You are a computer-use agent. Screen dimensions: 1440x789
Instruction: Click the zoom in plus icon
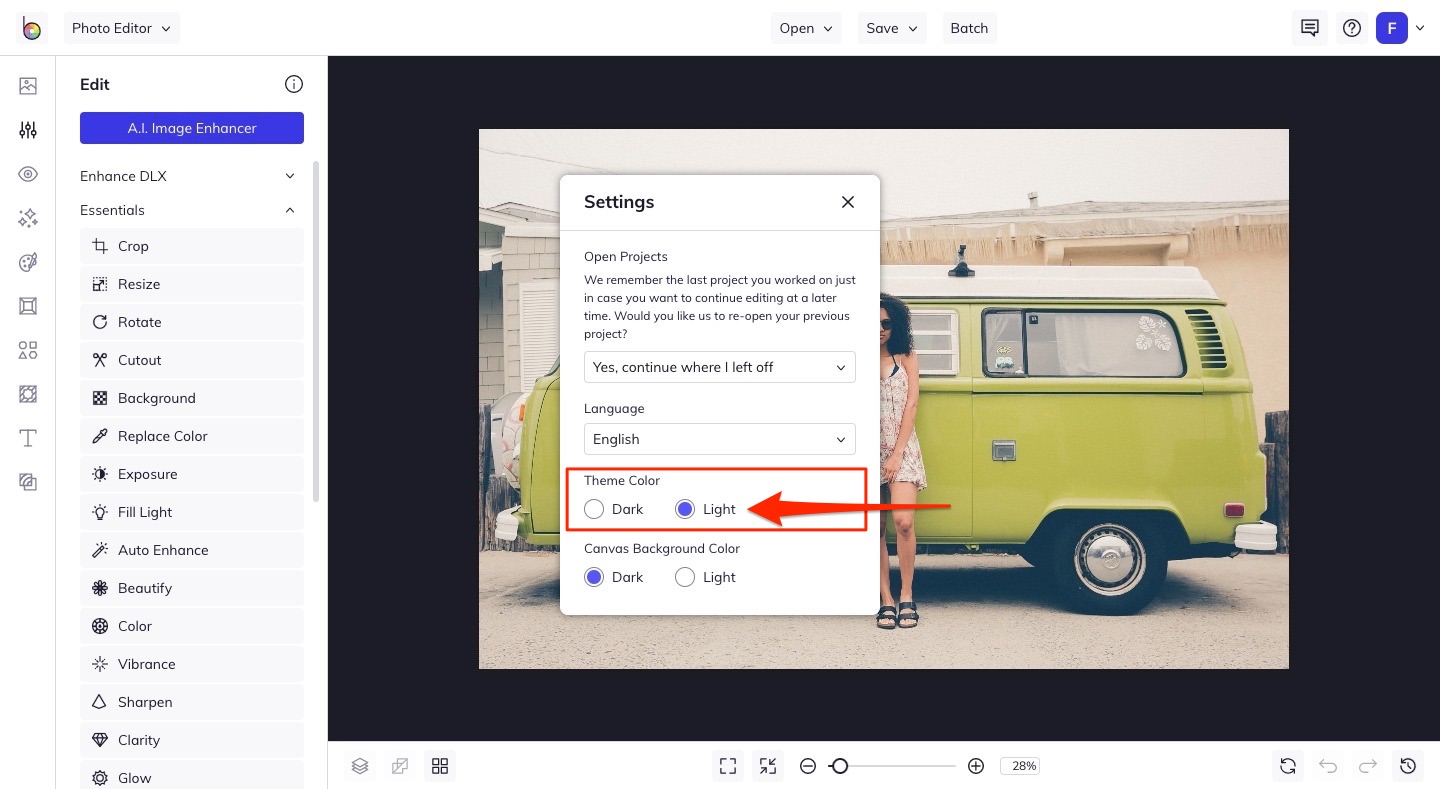point(976,766)
